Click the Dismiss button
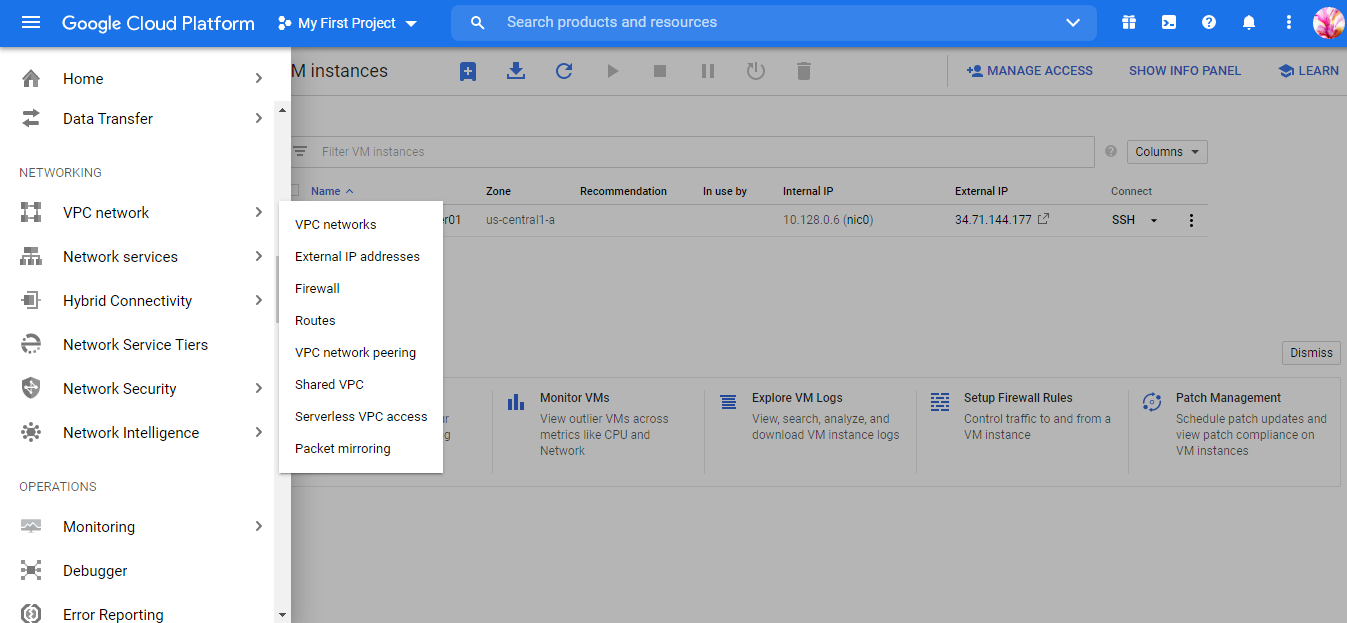This screenshot has width=1347, height=623. [1311, 353]
